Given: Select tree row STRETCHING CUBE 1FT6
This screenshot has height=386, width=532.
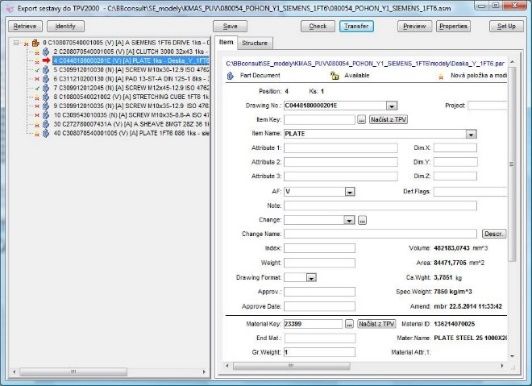Looking at the screenshot, I should click(131, 97).
